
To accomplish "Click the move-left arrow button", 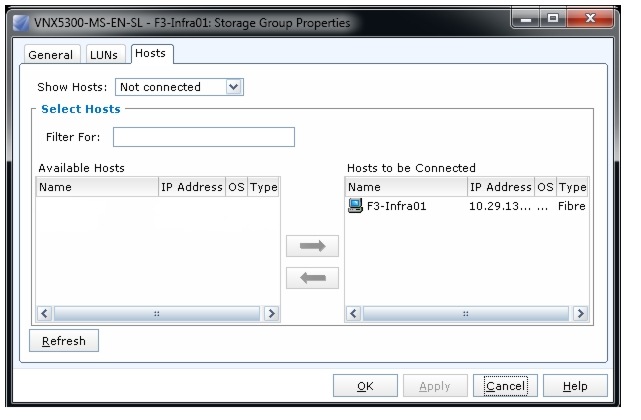I will tap(312, 278).
